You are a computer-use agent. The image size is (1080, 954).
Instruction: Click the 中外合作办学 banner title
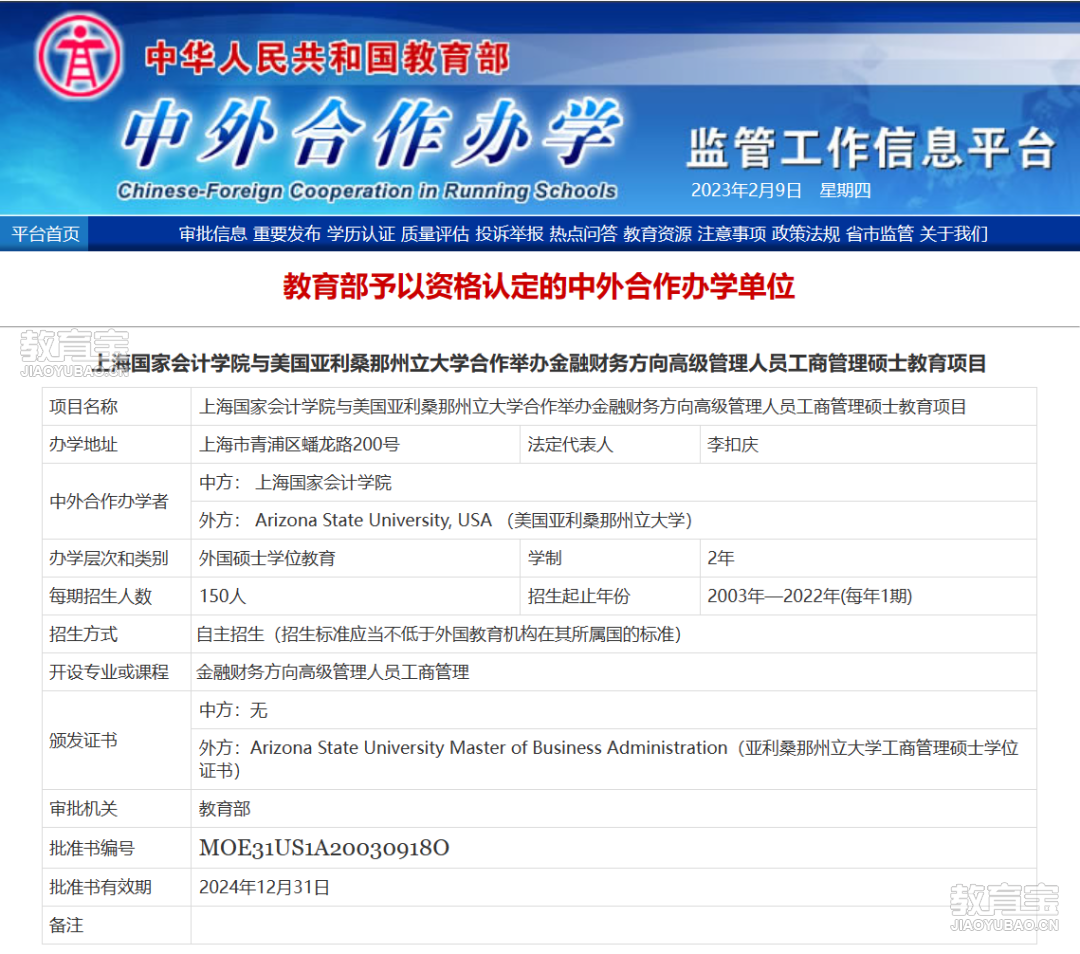372,132
